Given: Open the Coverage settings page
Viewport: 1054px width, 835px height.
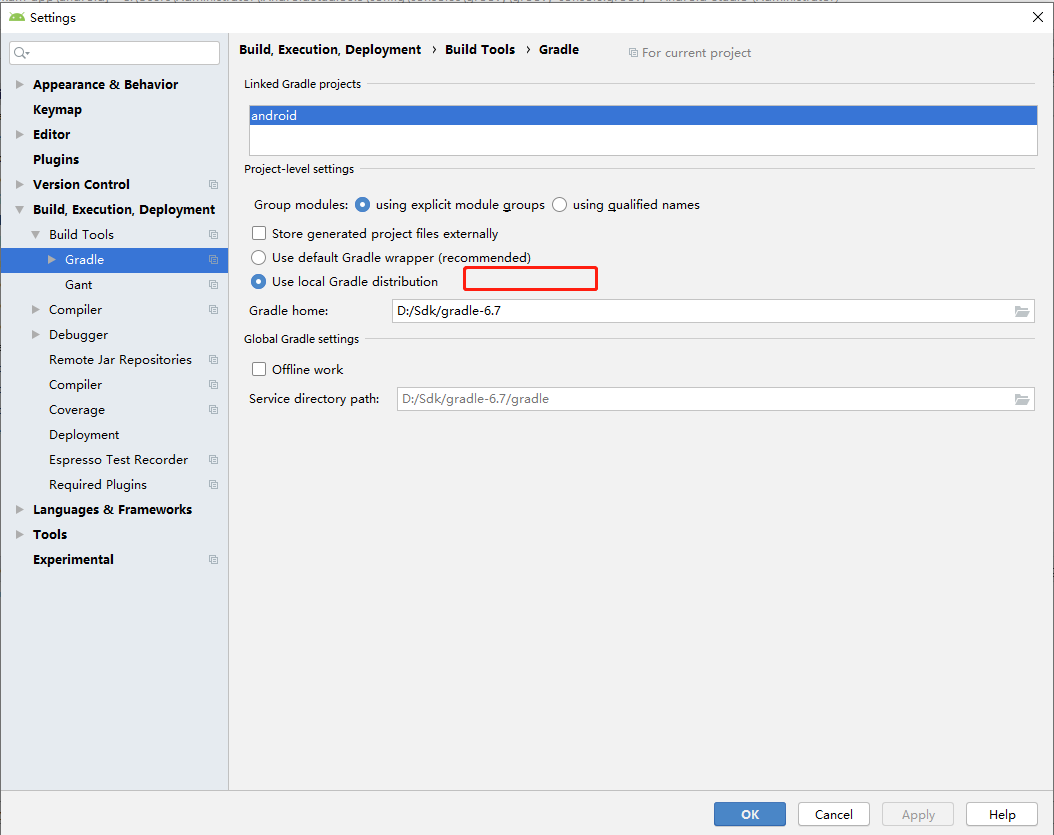Looking at the screenshot, I should 77,409.
